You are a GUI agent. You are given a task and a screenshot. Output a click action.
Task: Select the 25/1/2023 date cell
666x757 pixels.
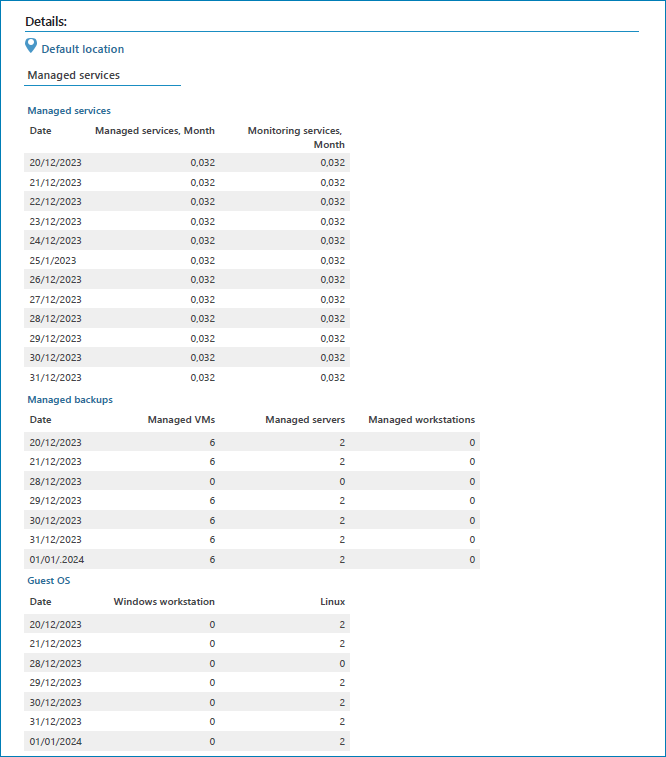(x=53, y=261)
